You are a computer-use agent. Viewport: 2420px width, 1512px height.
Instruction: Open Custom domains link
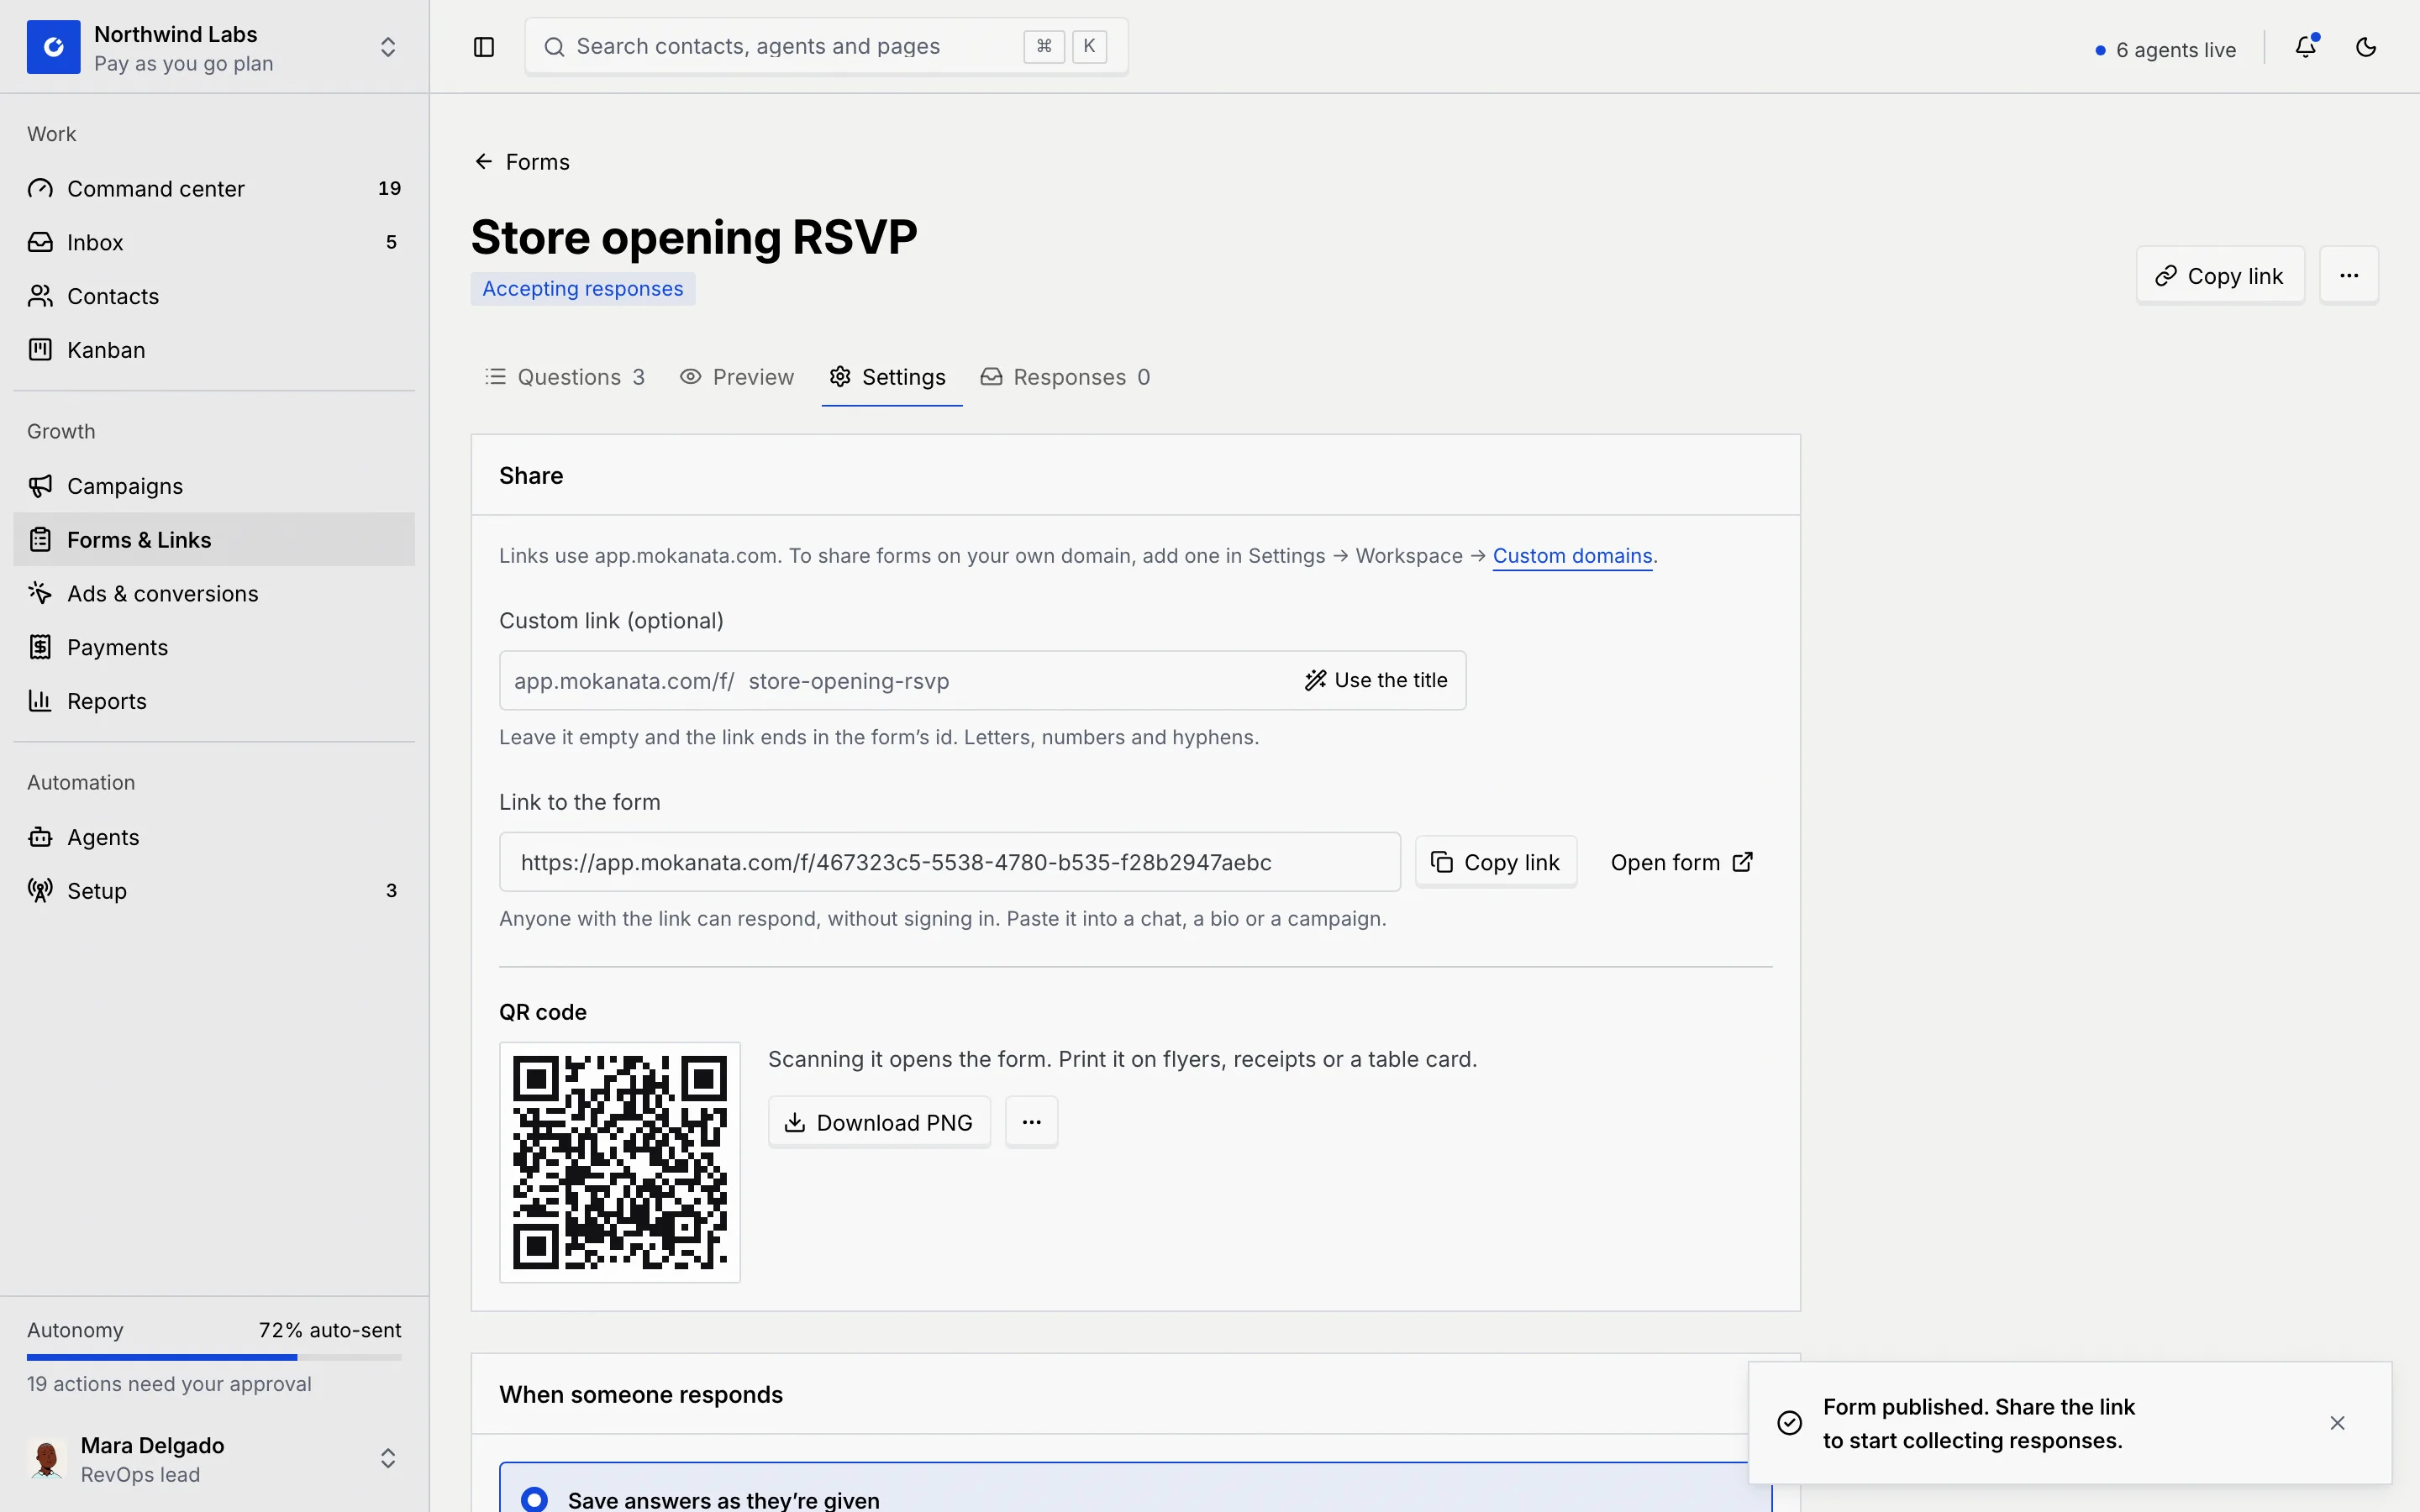click(x=1572, y=556)
